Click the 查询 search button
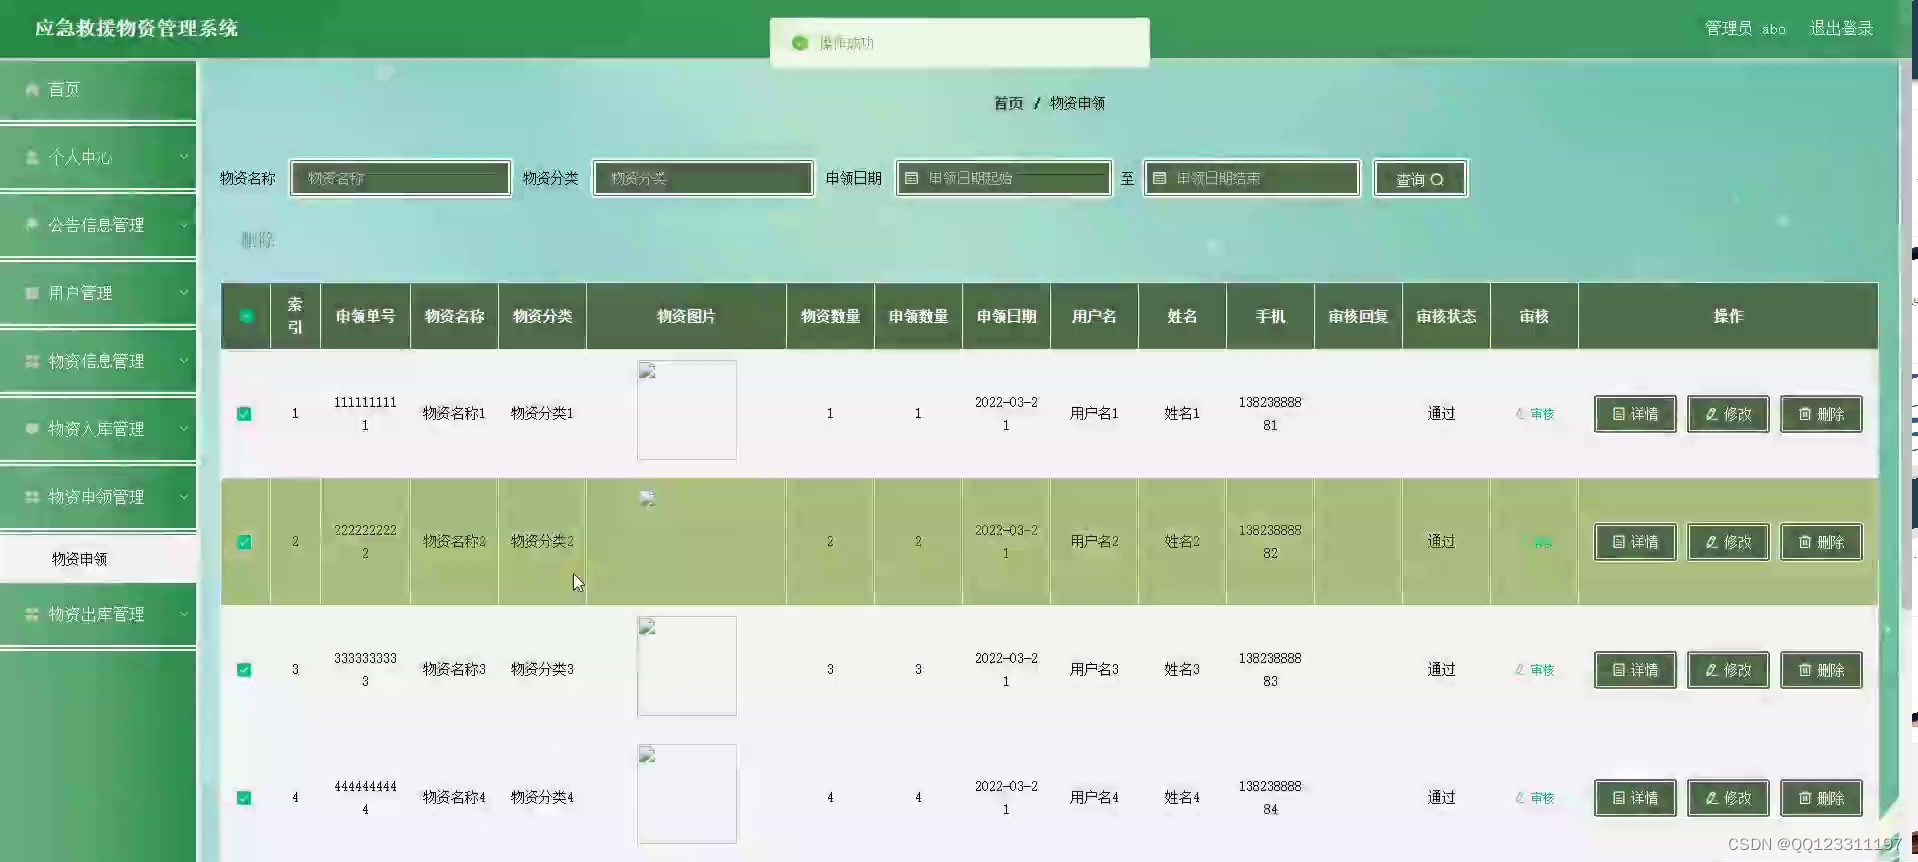Viewport: 1918px width, 862px height. (1420, 179)
